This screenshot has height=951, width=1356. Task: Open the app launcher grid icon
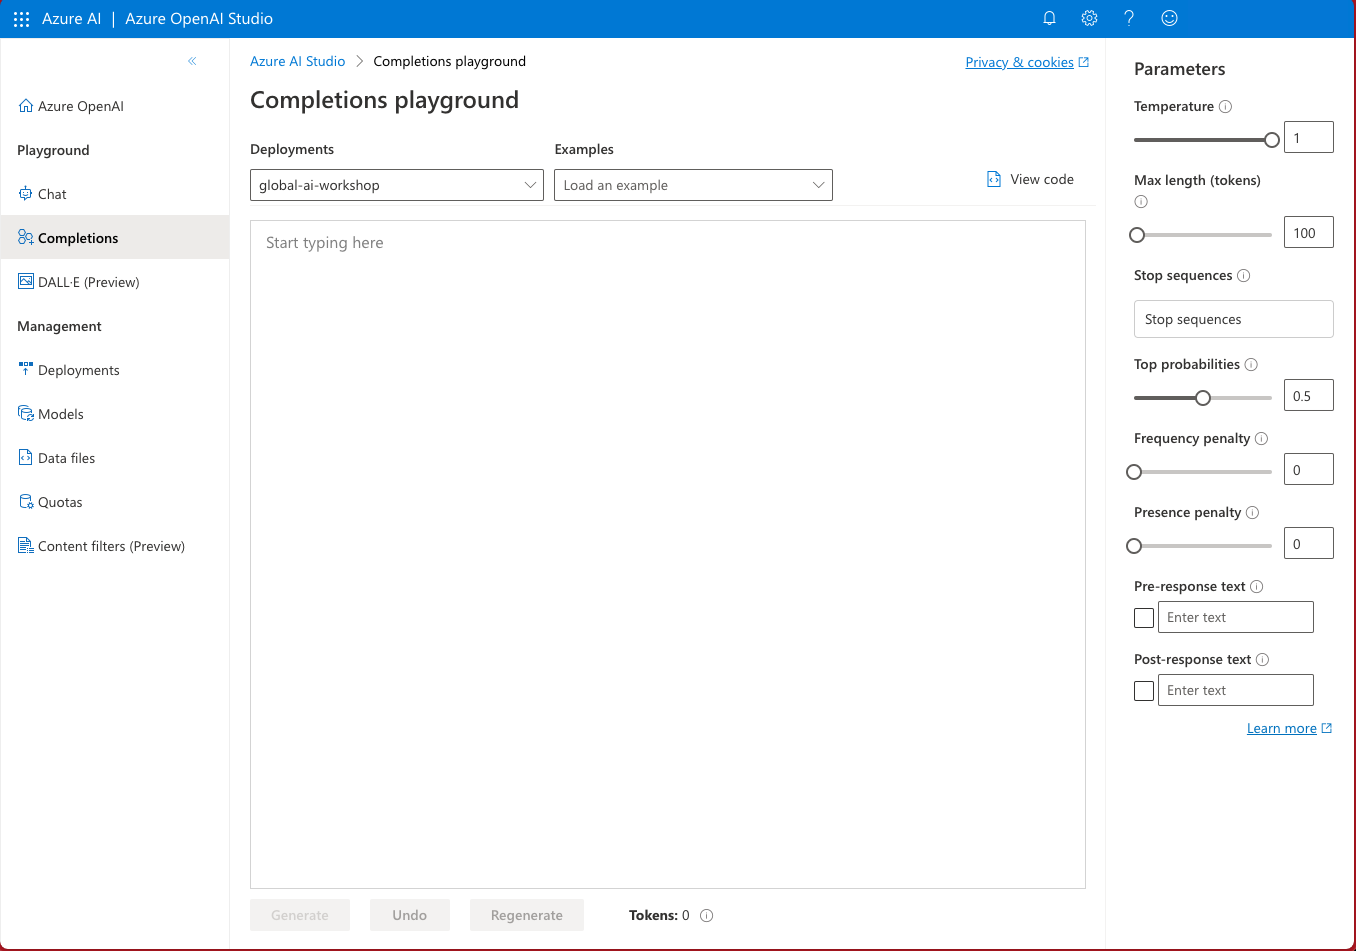coord(22,19)
